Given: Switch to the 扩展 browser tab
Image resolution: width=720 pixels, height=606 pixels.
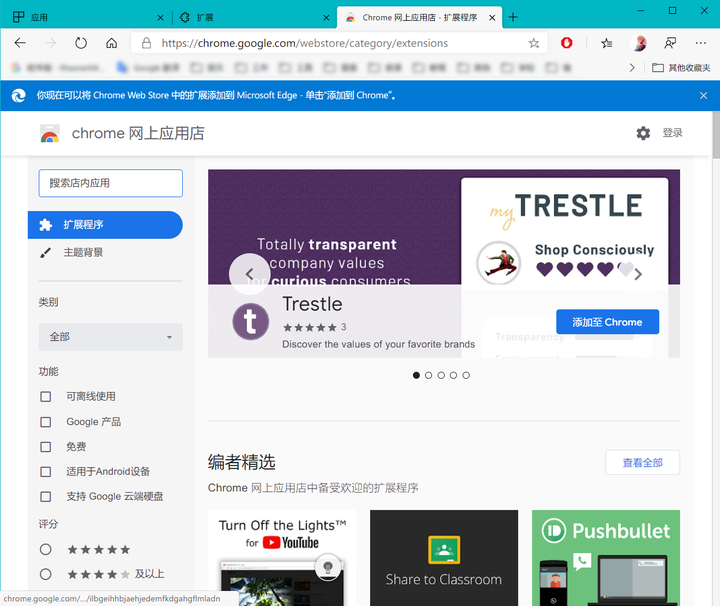Looking at the screenshot, I should coord(250,17).
